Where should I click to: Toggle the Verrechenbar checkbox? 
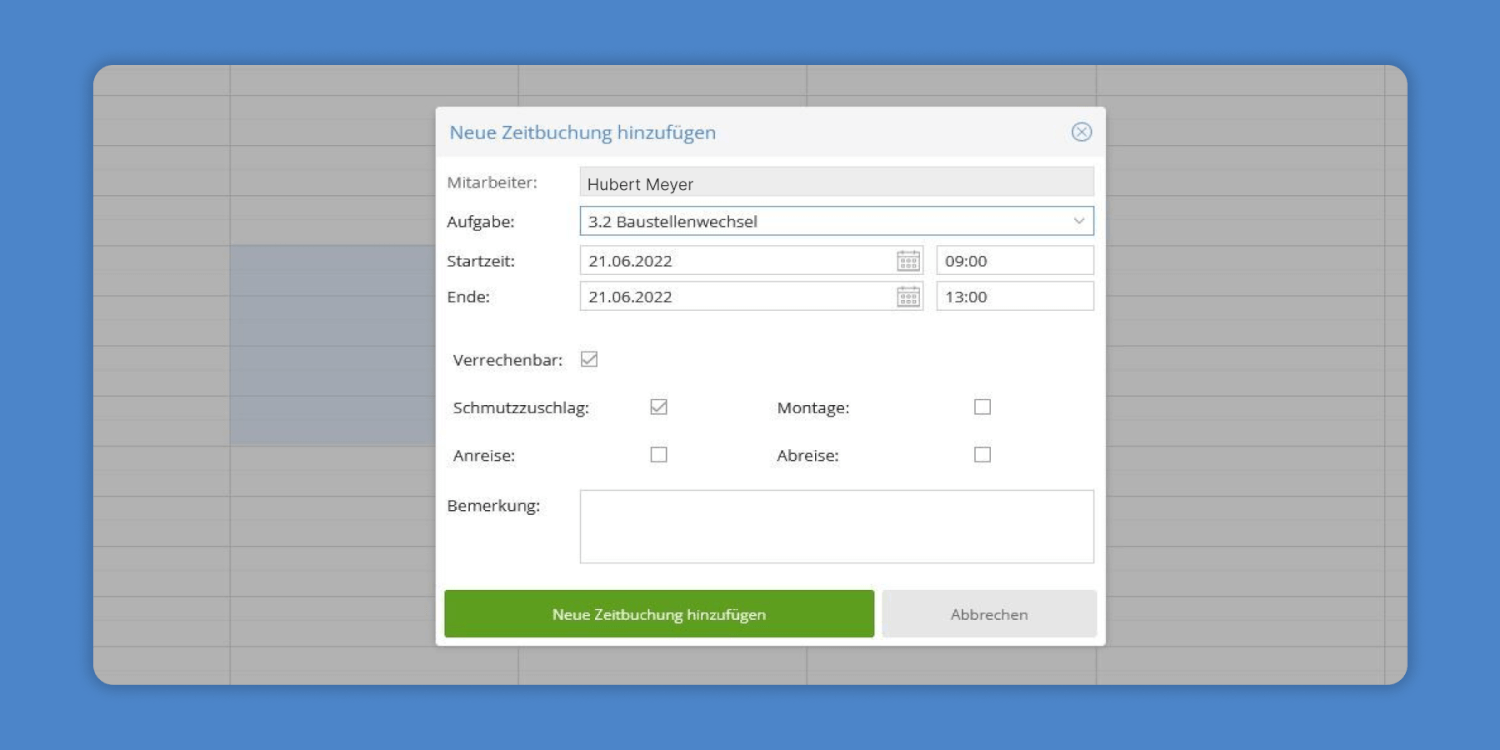pyautogui.click(x=589, y=360)
